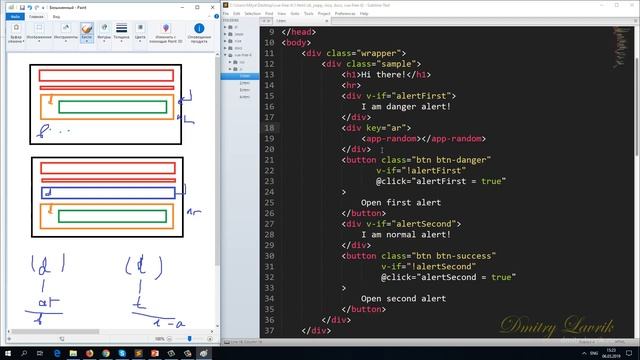
Task: Open the Preferences menu in Sublime Text
Action: (345, 13)
